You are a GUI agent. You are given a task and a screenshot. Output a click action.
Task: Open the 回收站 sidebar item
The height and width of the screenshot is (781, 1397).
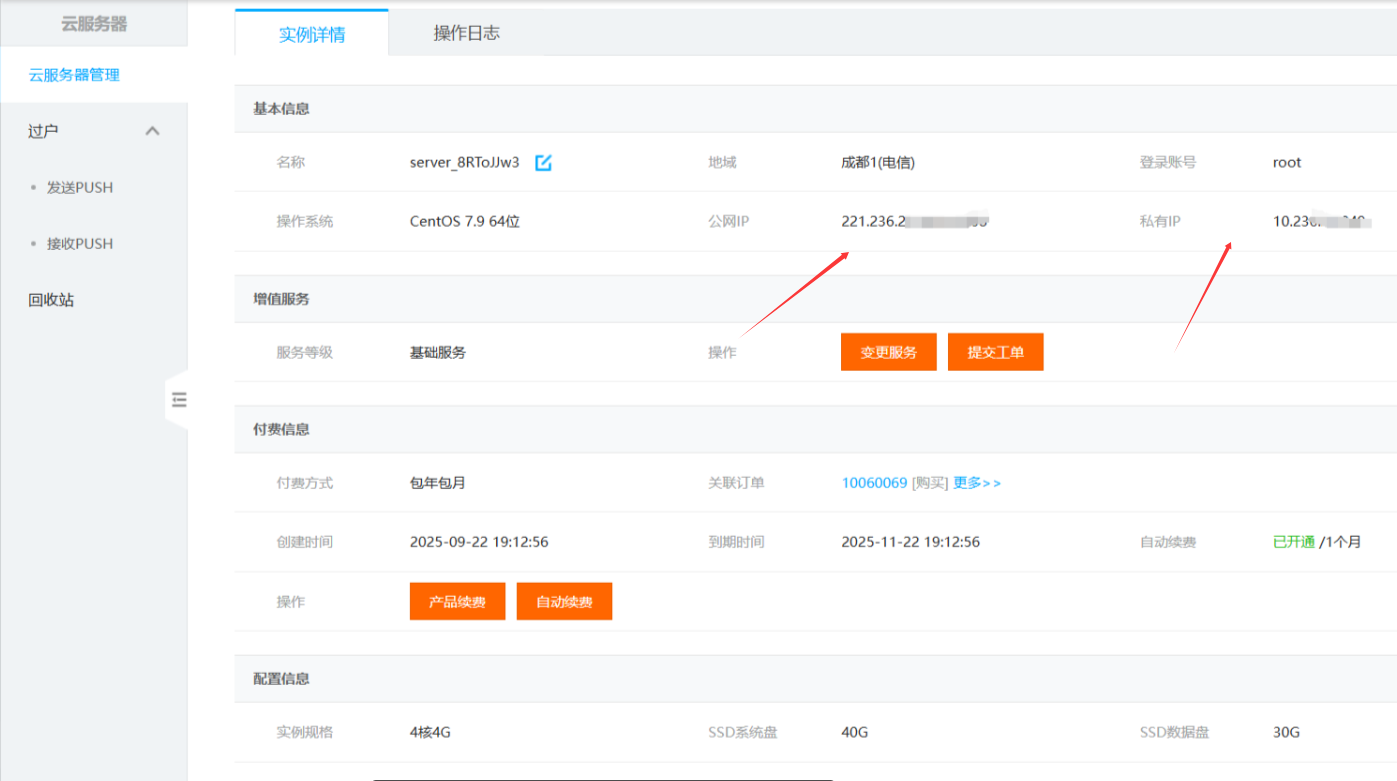coord(51,300)
